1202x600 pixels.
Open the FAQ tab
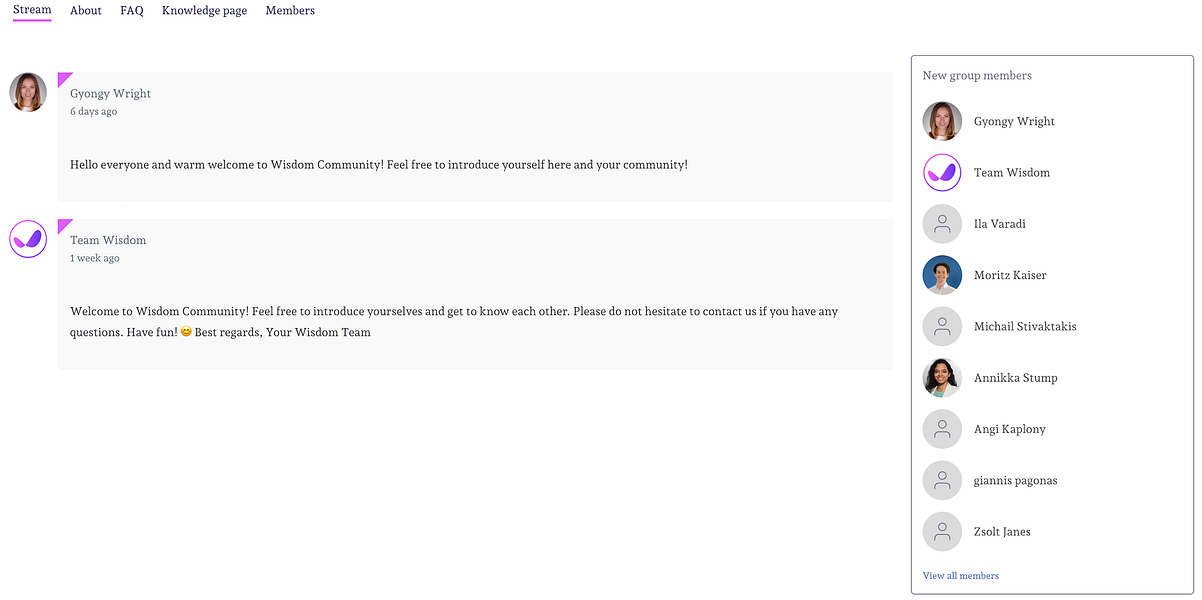click(x=132, y=11)
